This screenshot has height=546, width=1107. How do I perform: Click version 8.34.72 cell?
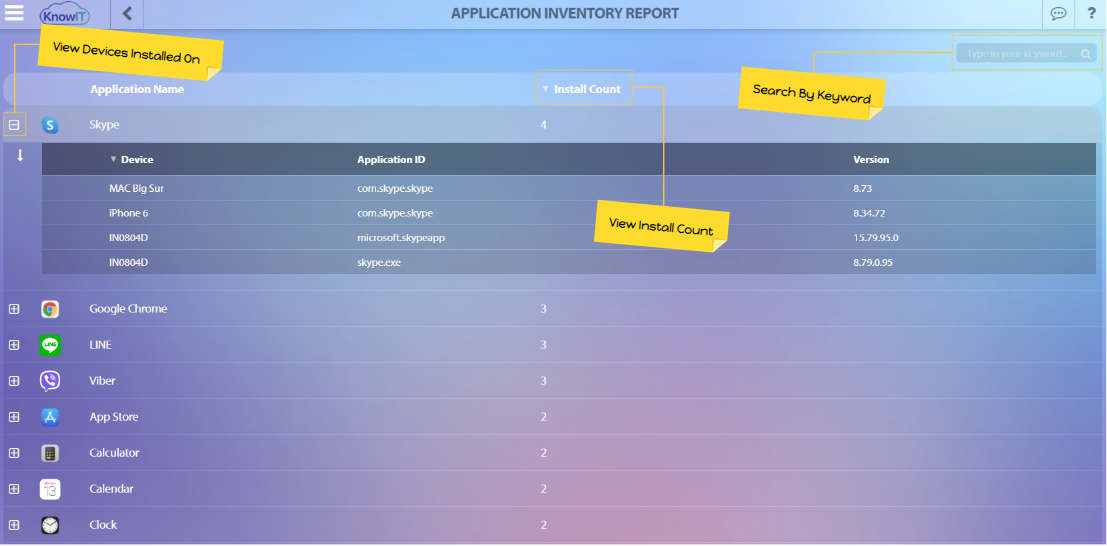(x=870, y=213)
